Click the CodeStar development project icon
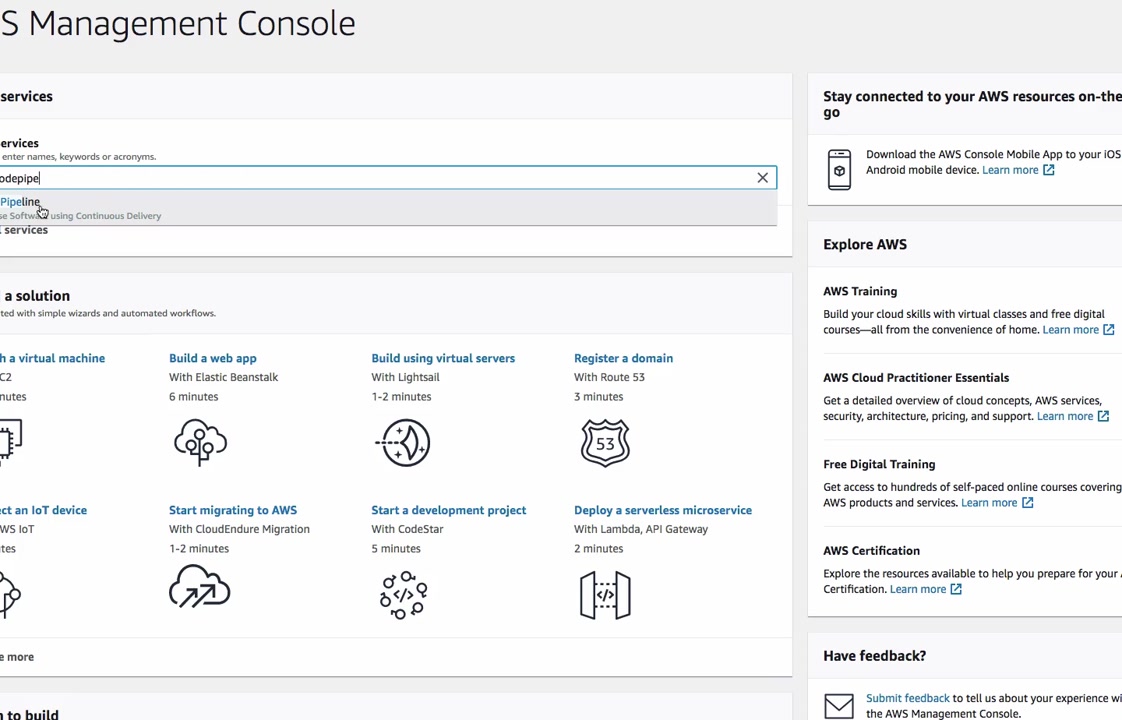 (x=403, y=594)
